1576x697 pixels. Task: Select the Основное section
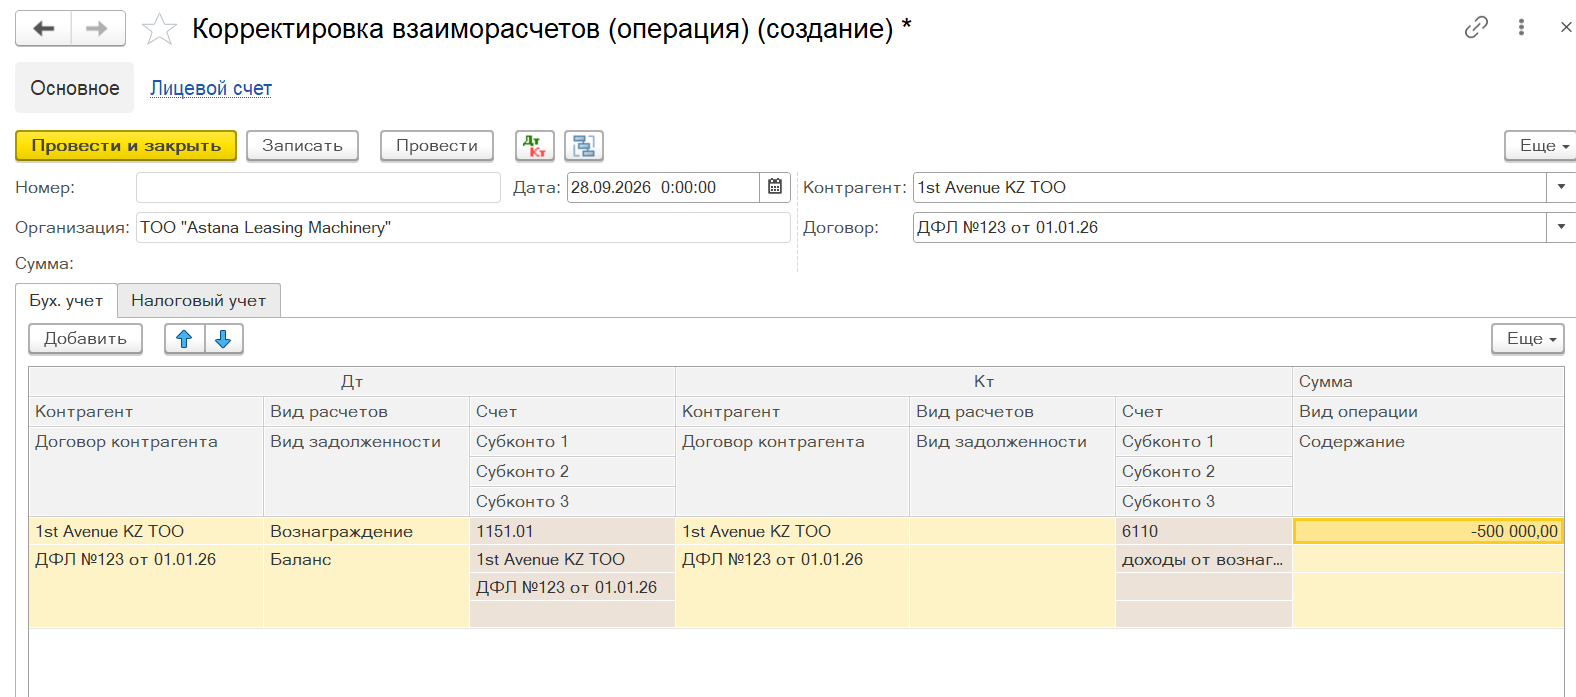(x=75, y=88)
